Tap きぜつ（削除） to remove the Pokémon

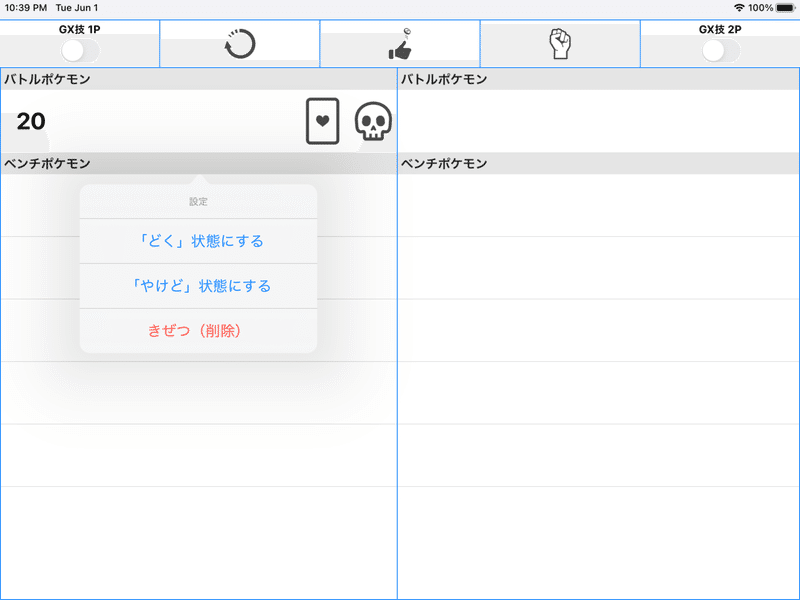click(x=197, y=331)
